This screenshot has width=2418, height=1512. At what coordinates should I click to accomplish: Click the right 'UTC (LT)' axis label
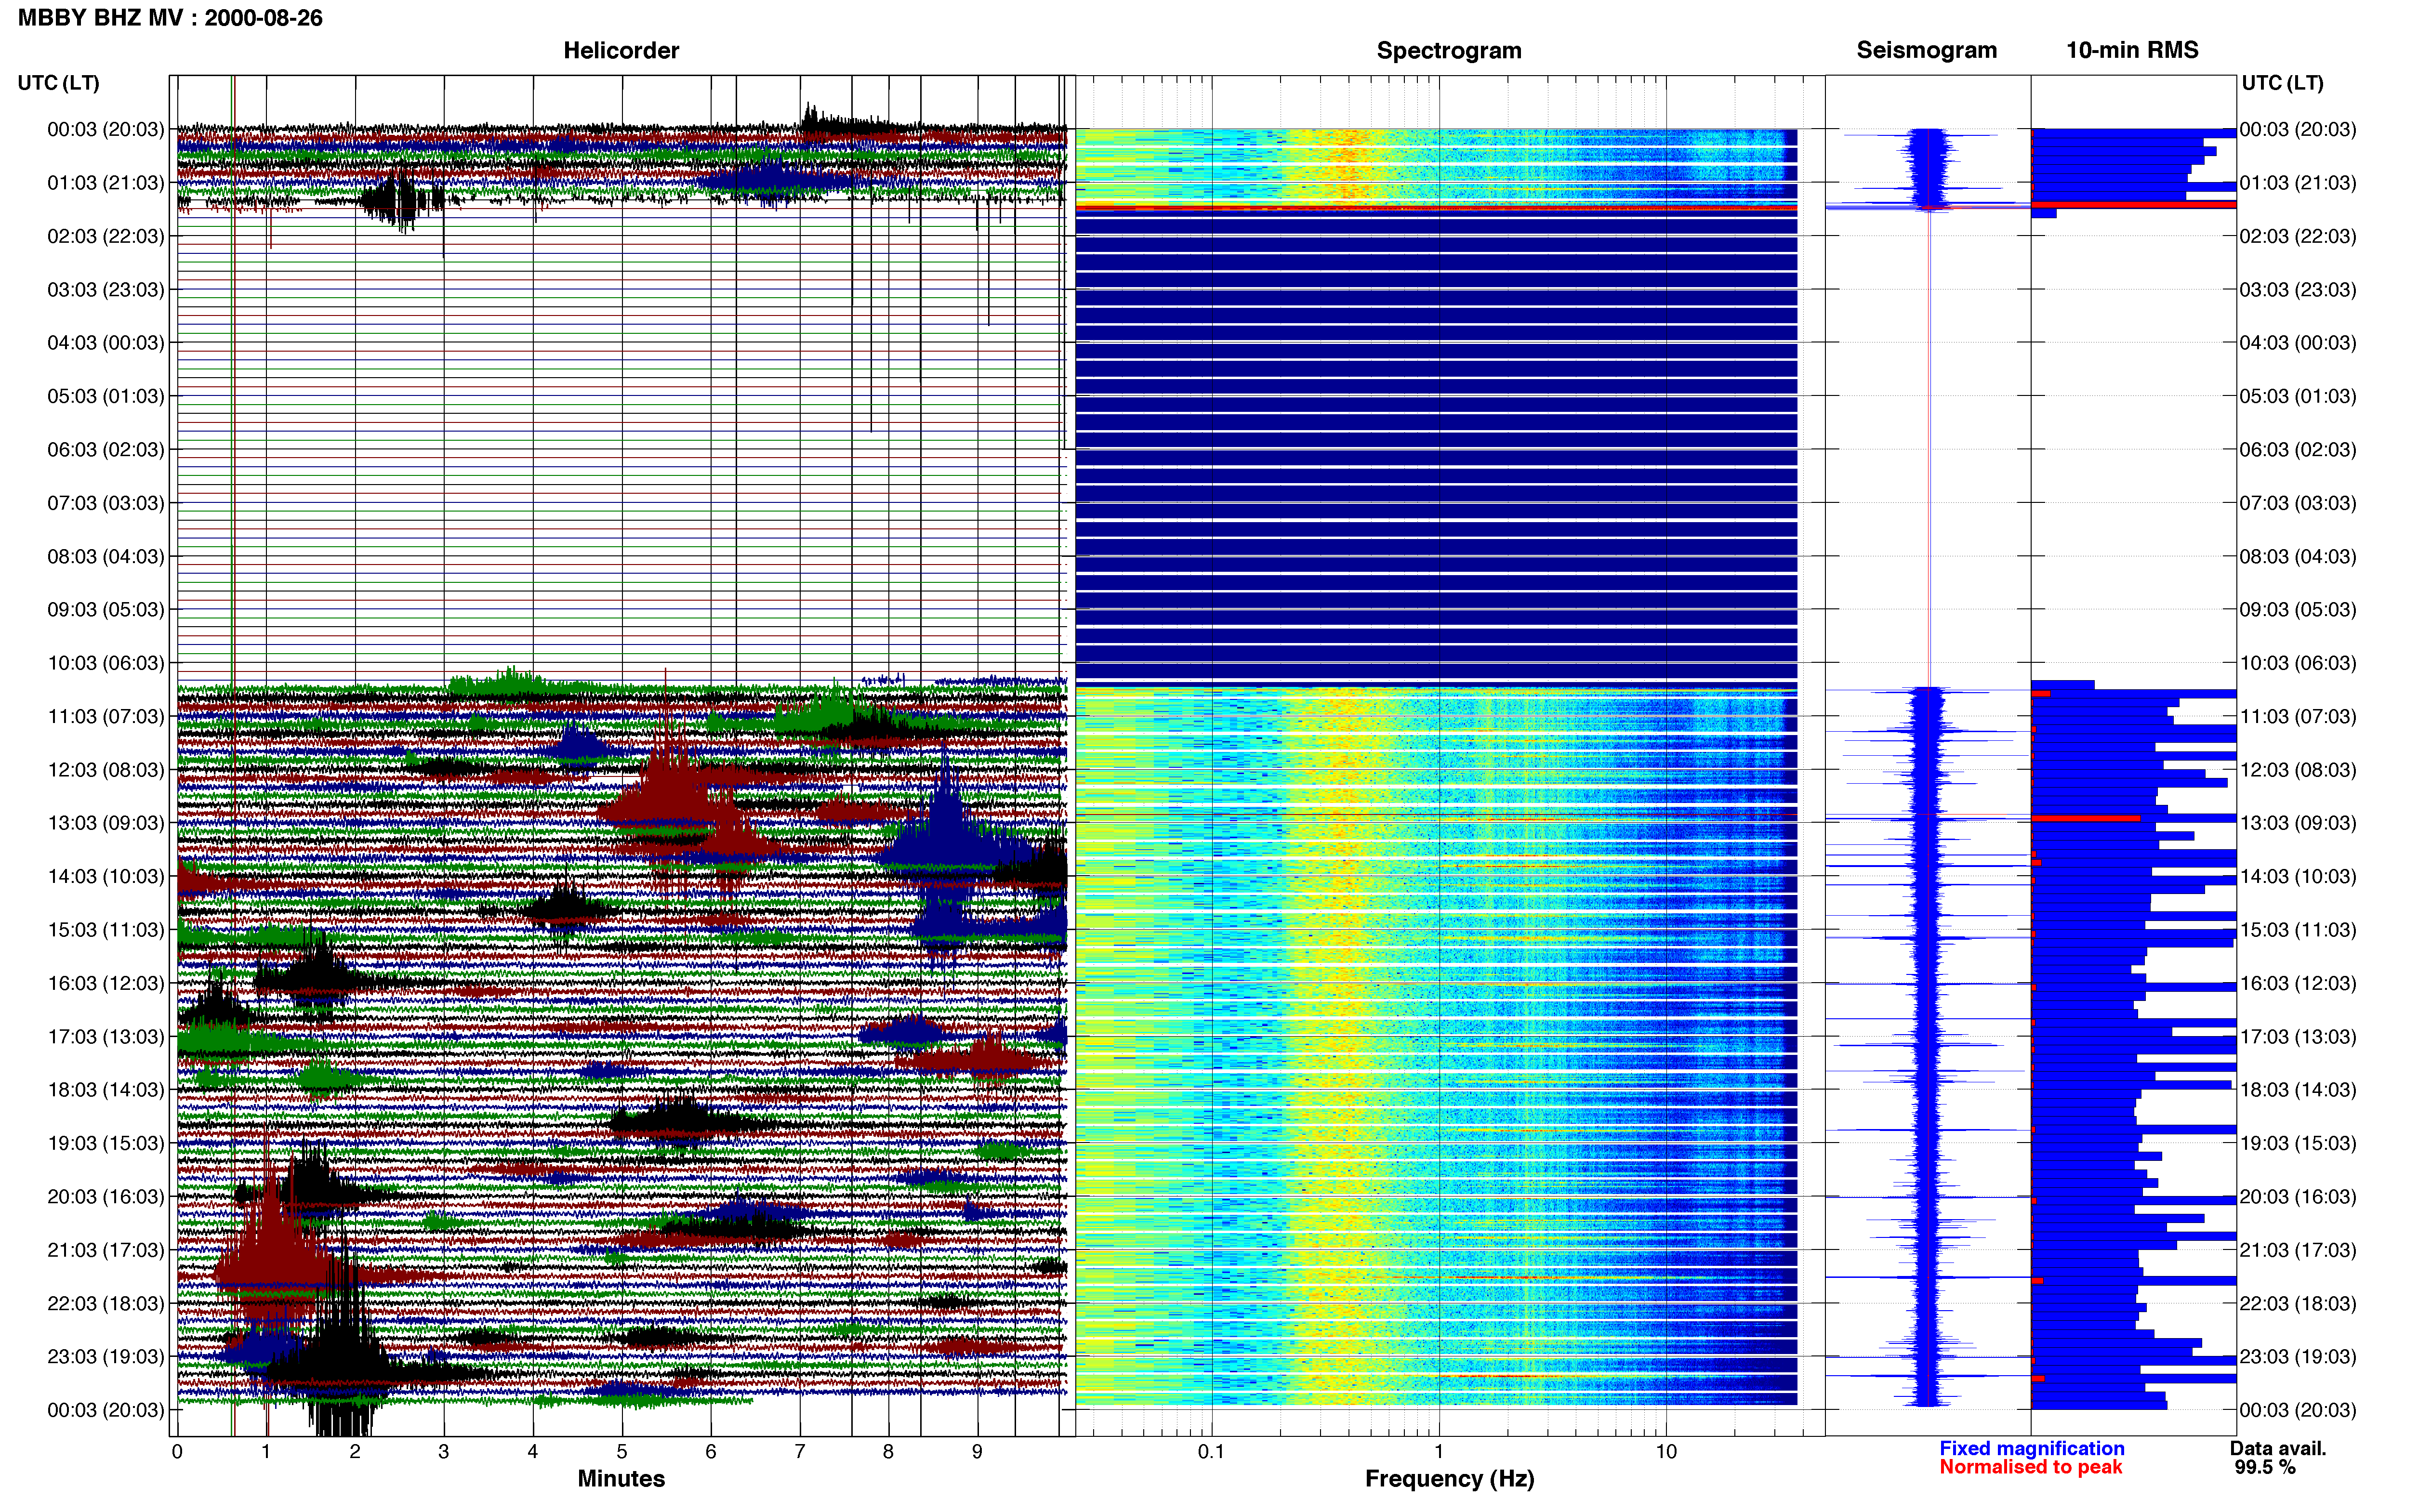[x=2282, y=83]
